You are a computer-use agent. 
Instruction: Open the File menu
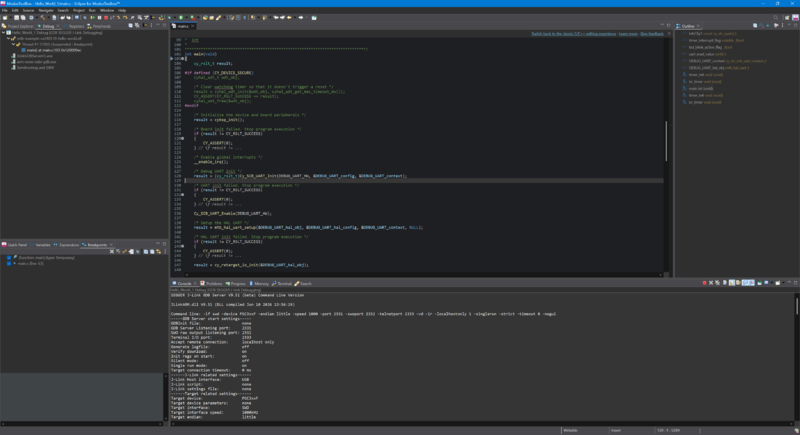tap(5, 10)
